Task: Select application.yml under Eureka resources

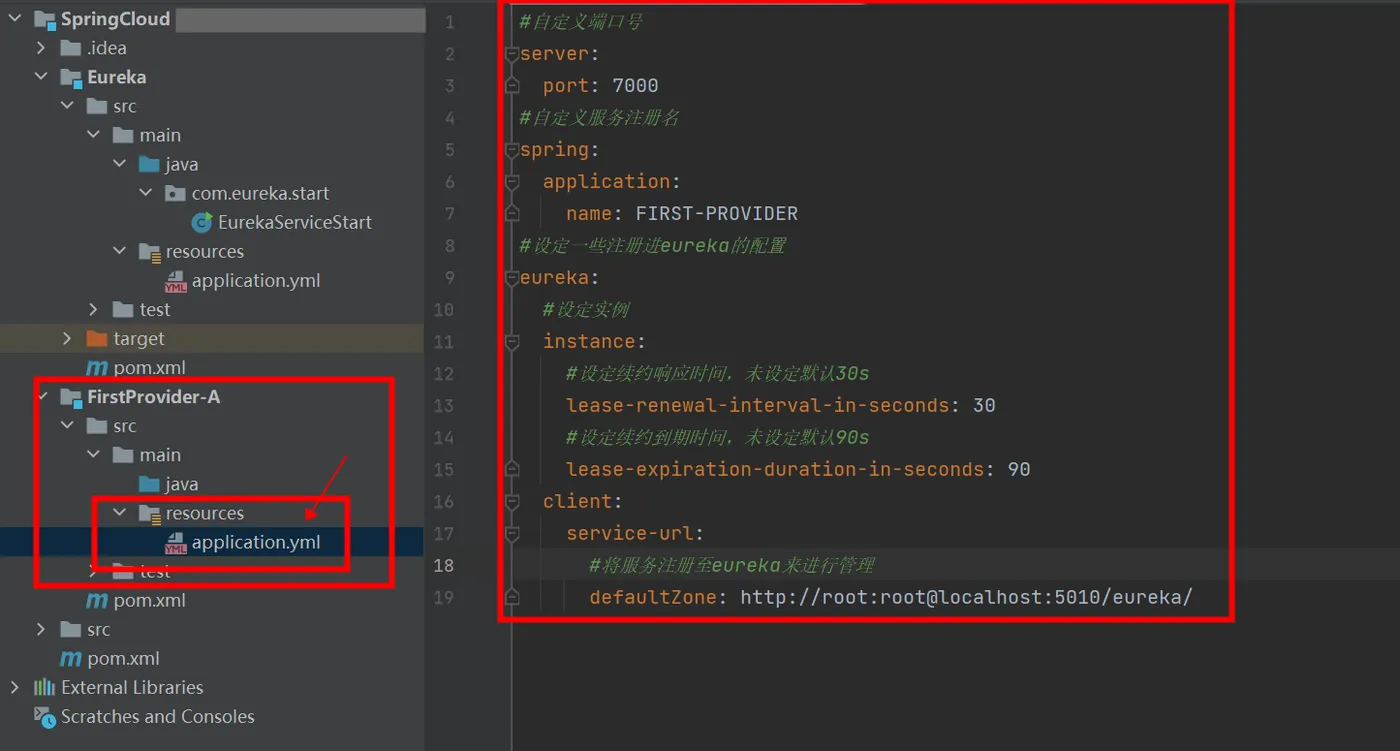Action: point(256,281)
